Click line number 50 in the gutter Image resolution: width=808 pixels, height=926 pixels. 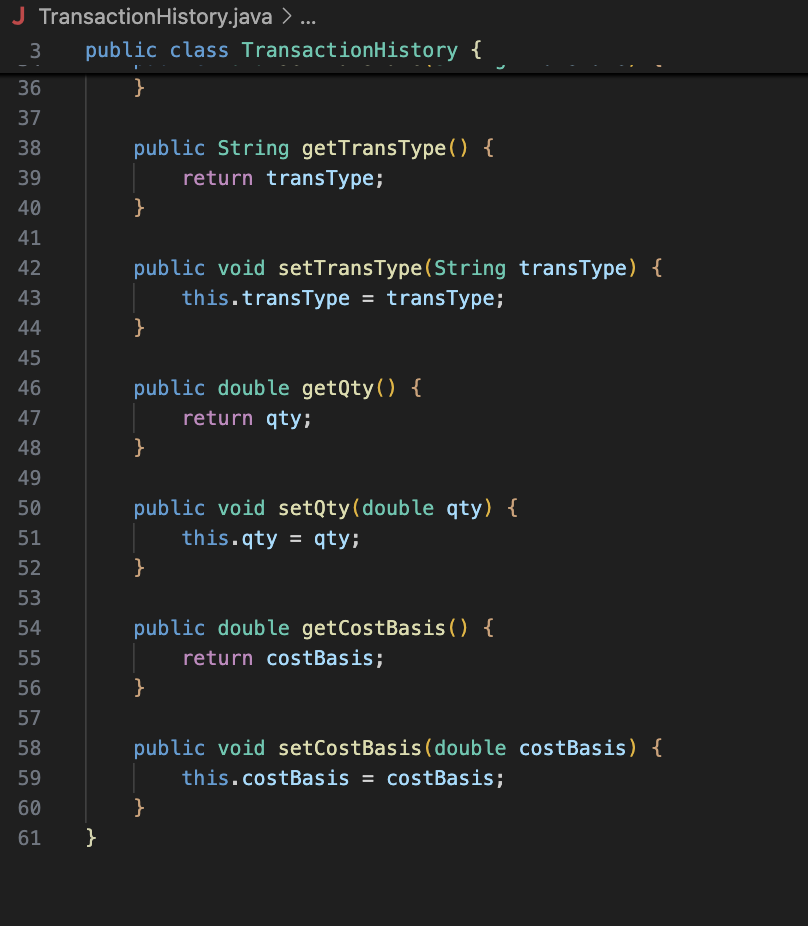tap(30, 508)
